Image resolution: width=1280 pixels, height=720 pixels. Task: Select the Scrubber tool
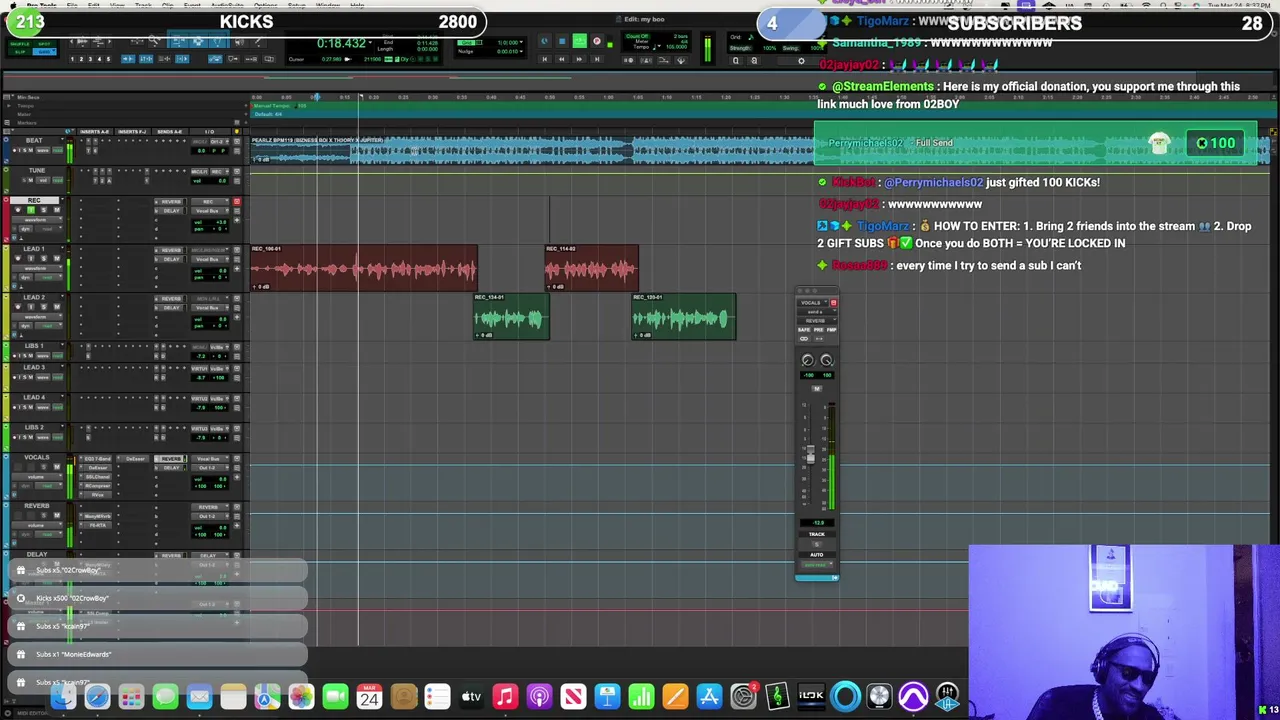pyautogui.click(x=239, y=41)
